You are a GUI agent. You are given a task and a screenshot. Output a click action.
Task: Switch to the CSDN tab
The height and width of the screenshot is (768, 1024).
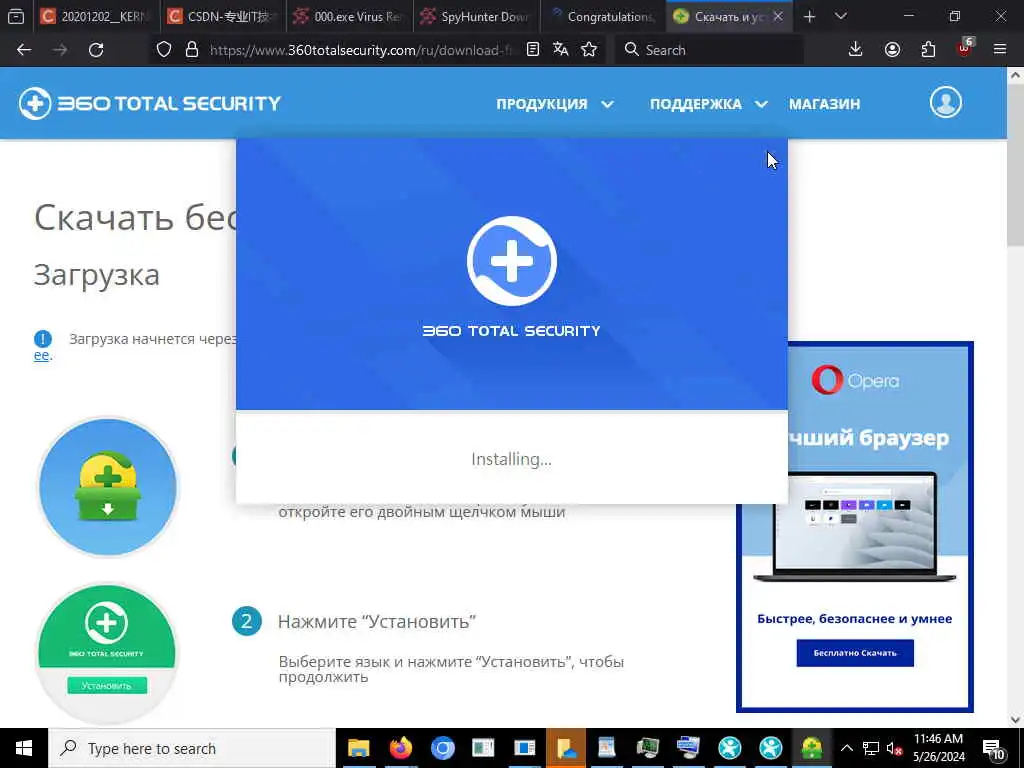[x=223, y=16]
